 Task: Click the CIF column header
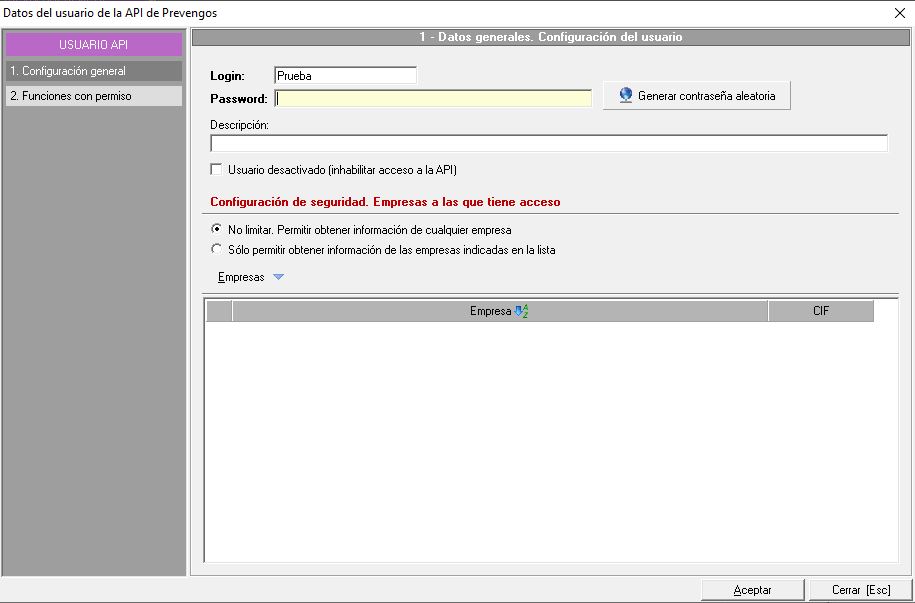(x=820, y=311)
